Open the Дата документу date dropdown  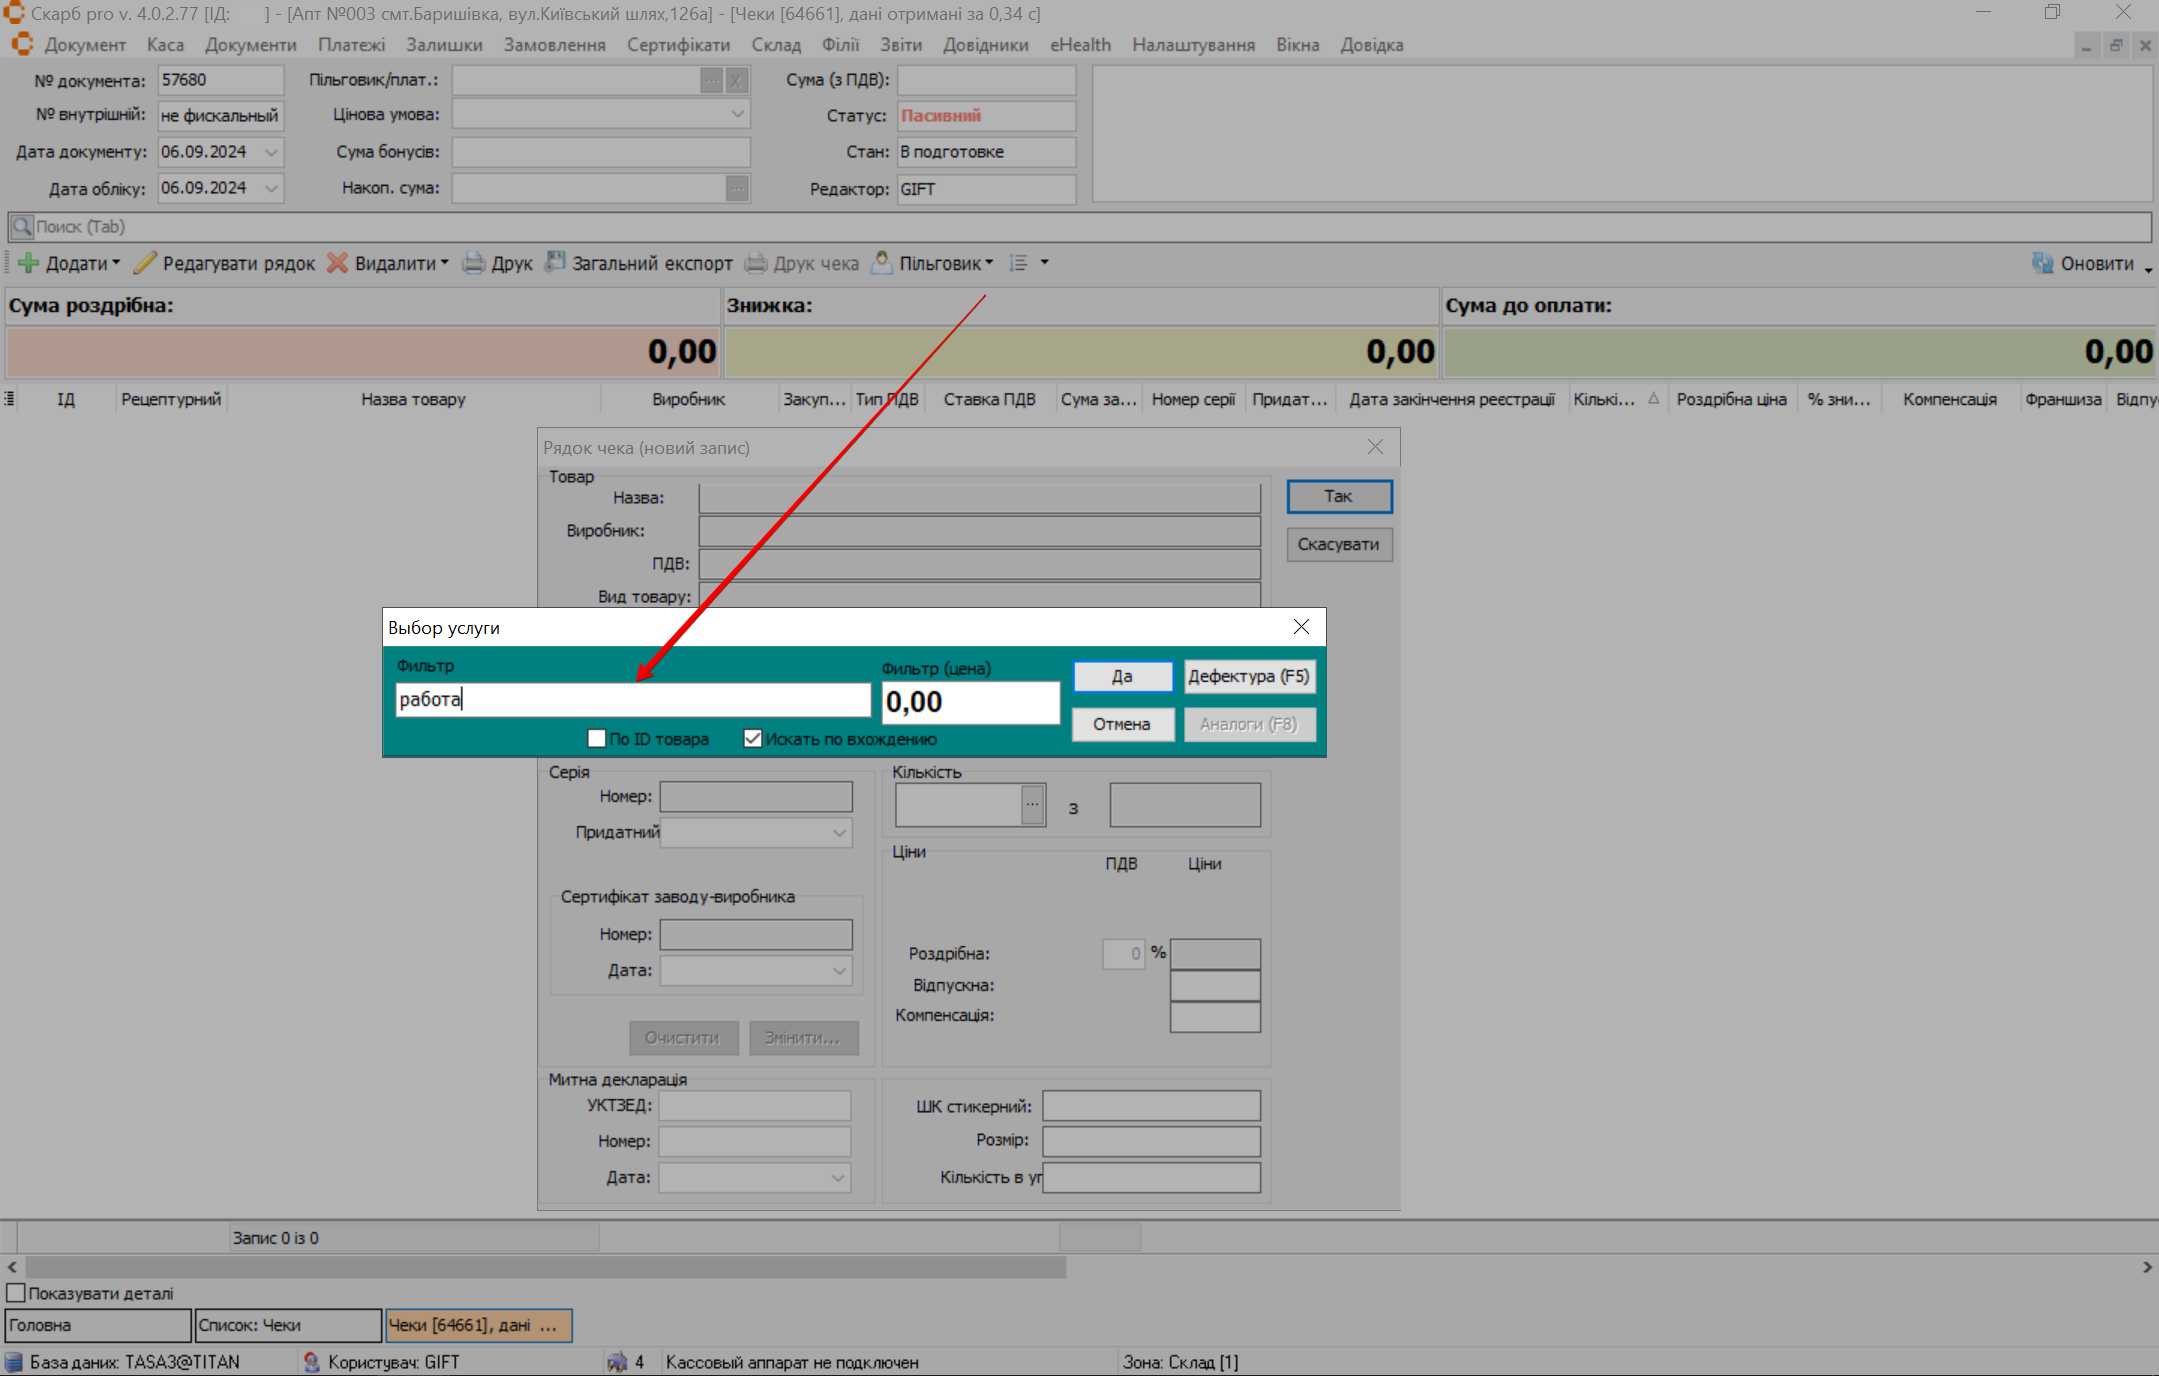(x=271, y=152)
